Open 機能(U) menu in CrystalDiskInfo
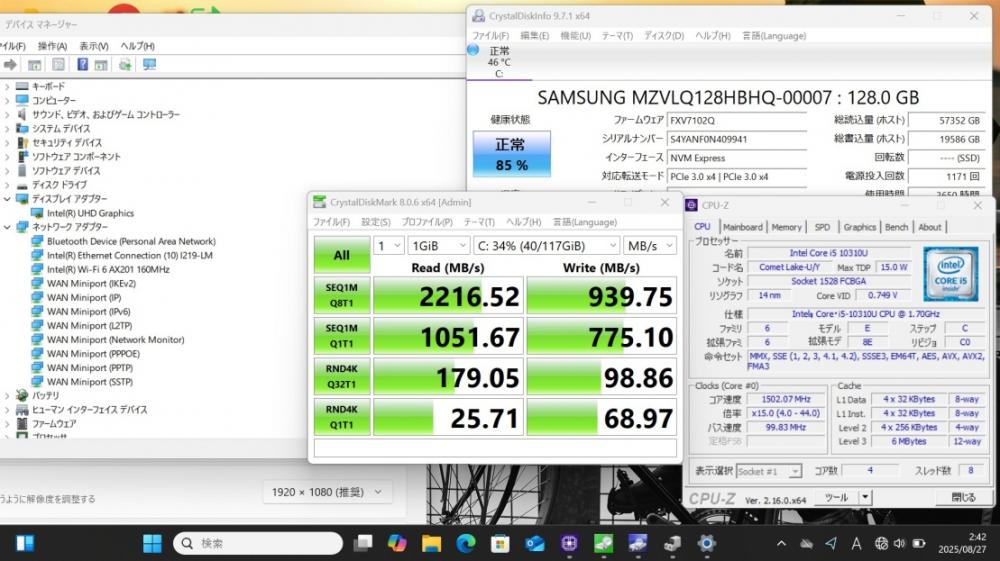1000x561 pixels. coord(575,36)
